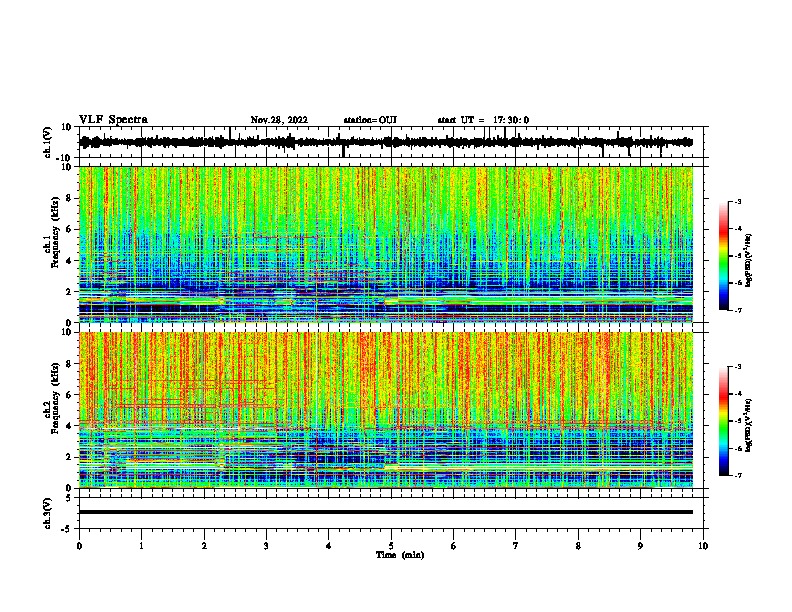Click the "-3" label atop ch.1 colorbar
This screenshot has height=612, width=792.
[x=737, y=201]
